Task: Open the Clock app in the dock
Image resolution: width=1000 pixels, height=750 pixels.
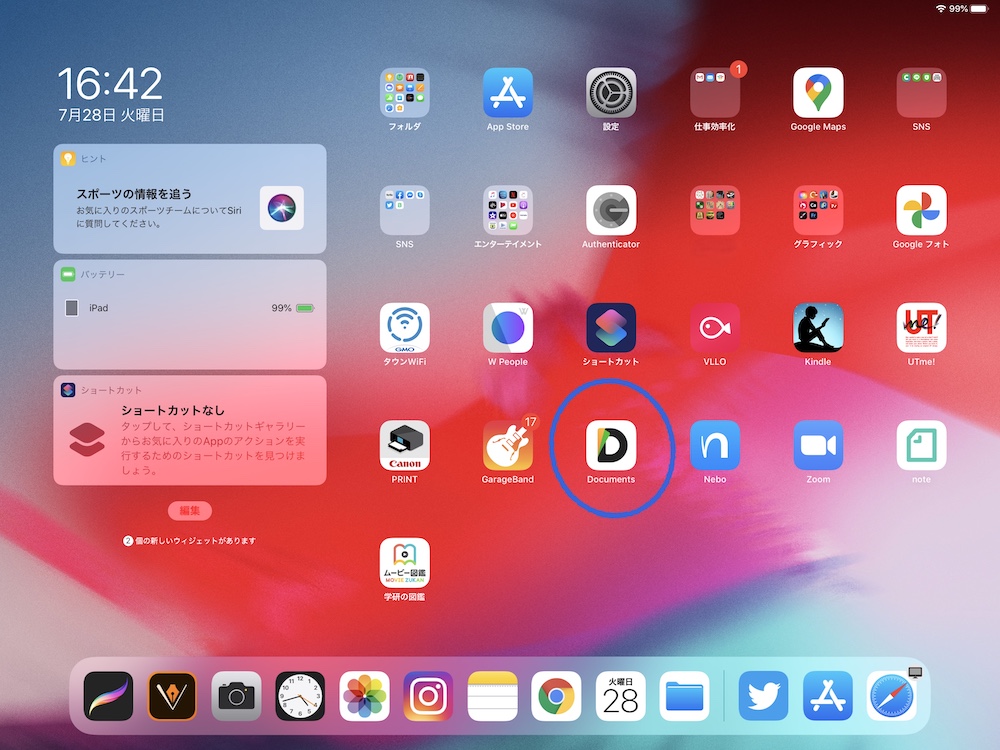Action: (x=300, y=696)
